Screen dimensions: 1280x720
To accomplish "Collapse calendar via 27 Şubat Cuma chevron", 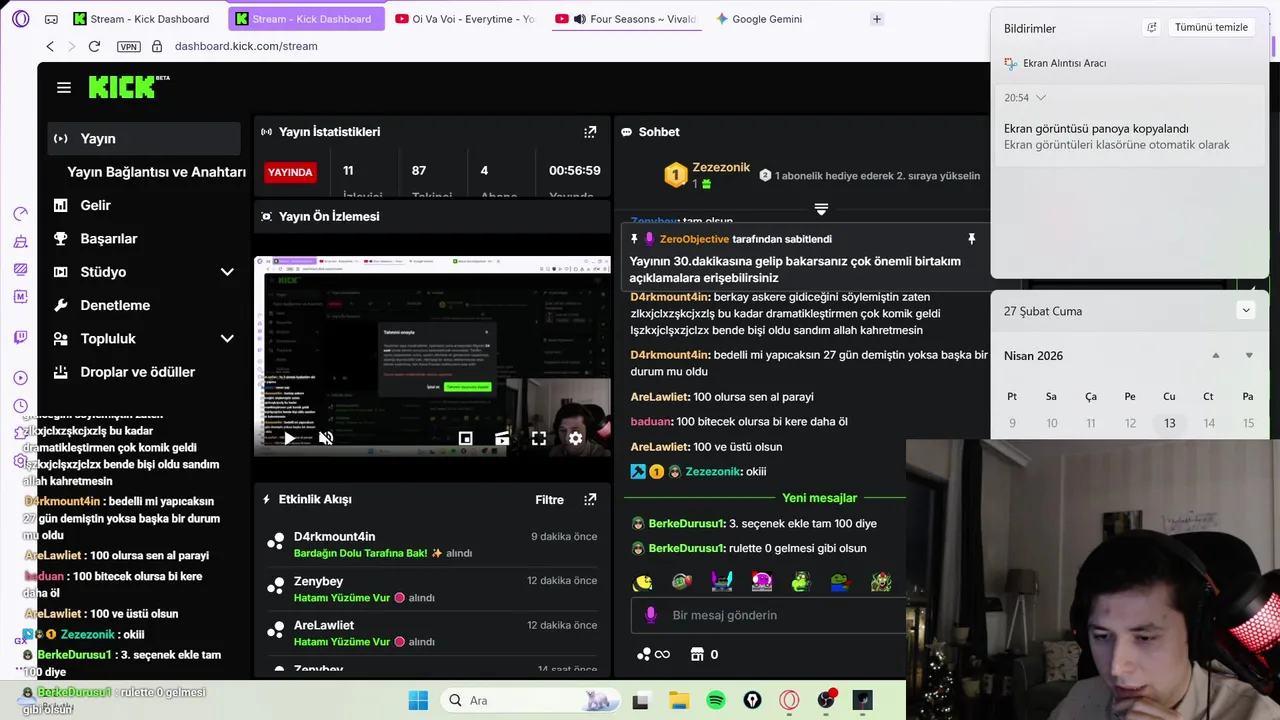I will tap(1246, 311).
